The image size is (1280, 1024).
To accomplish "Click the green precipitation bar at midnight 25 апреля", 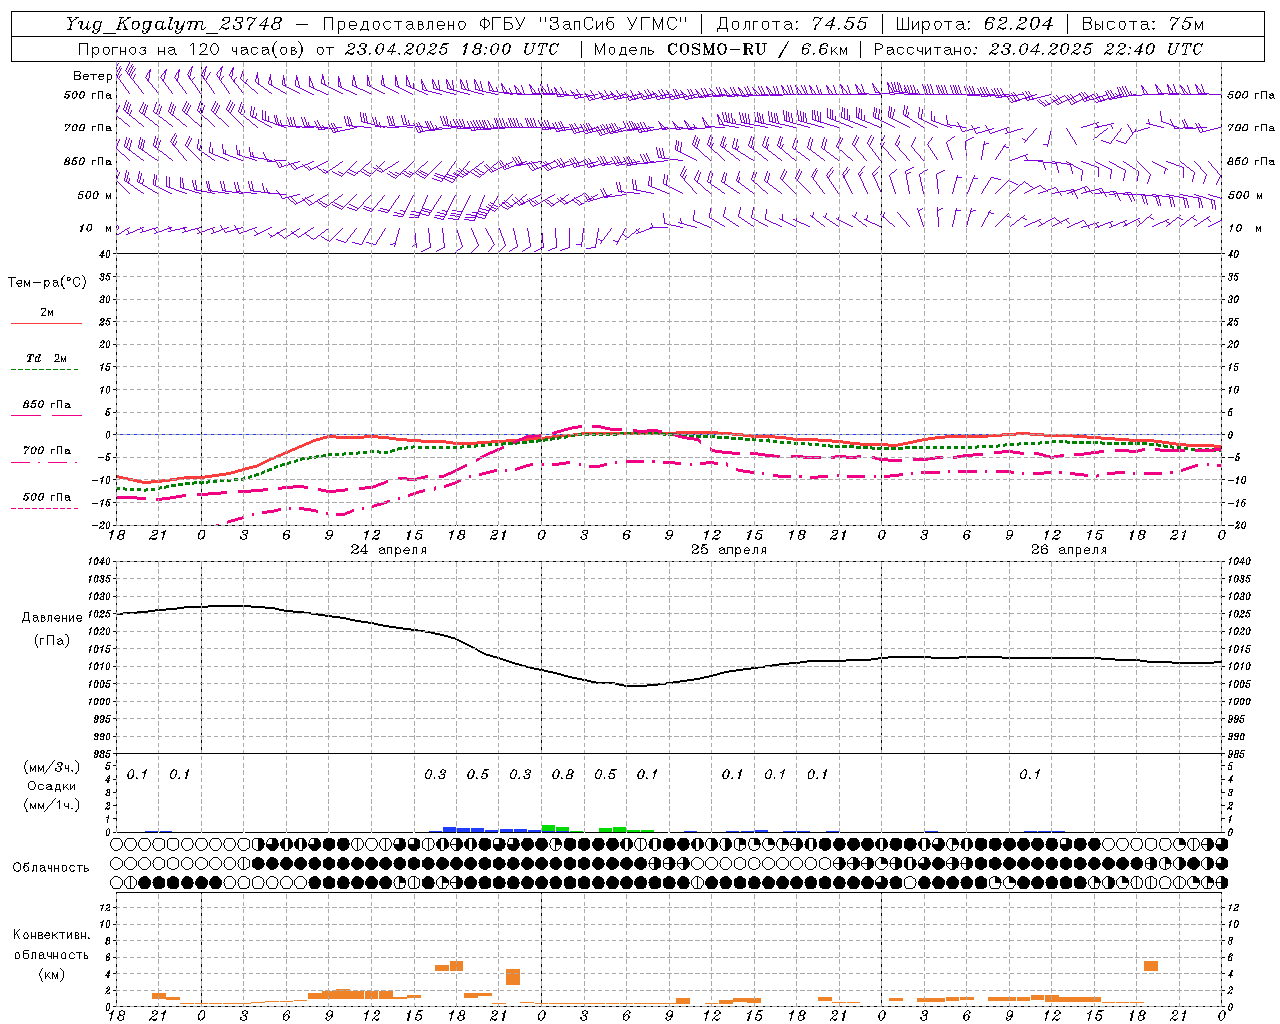I will (549, 828).
